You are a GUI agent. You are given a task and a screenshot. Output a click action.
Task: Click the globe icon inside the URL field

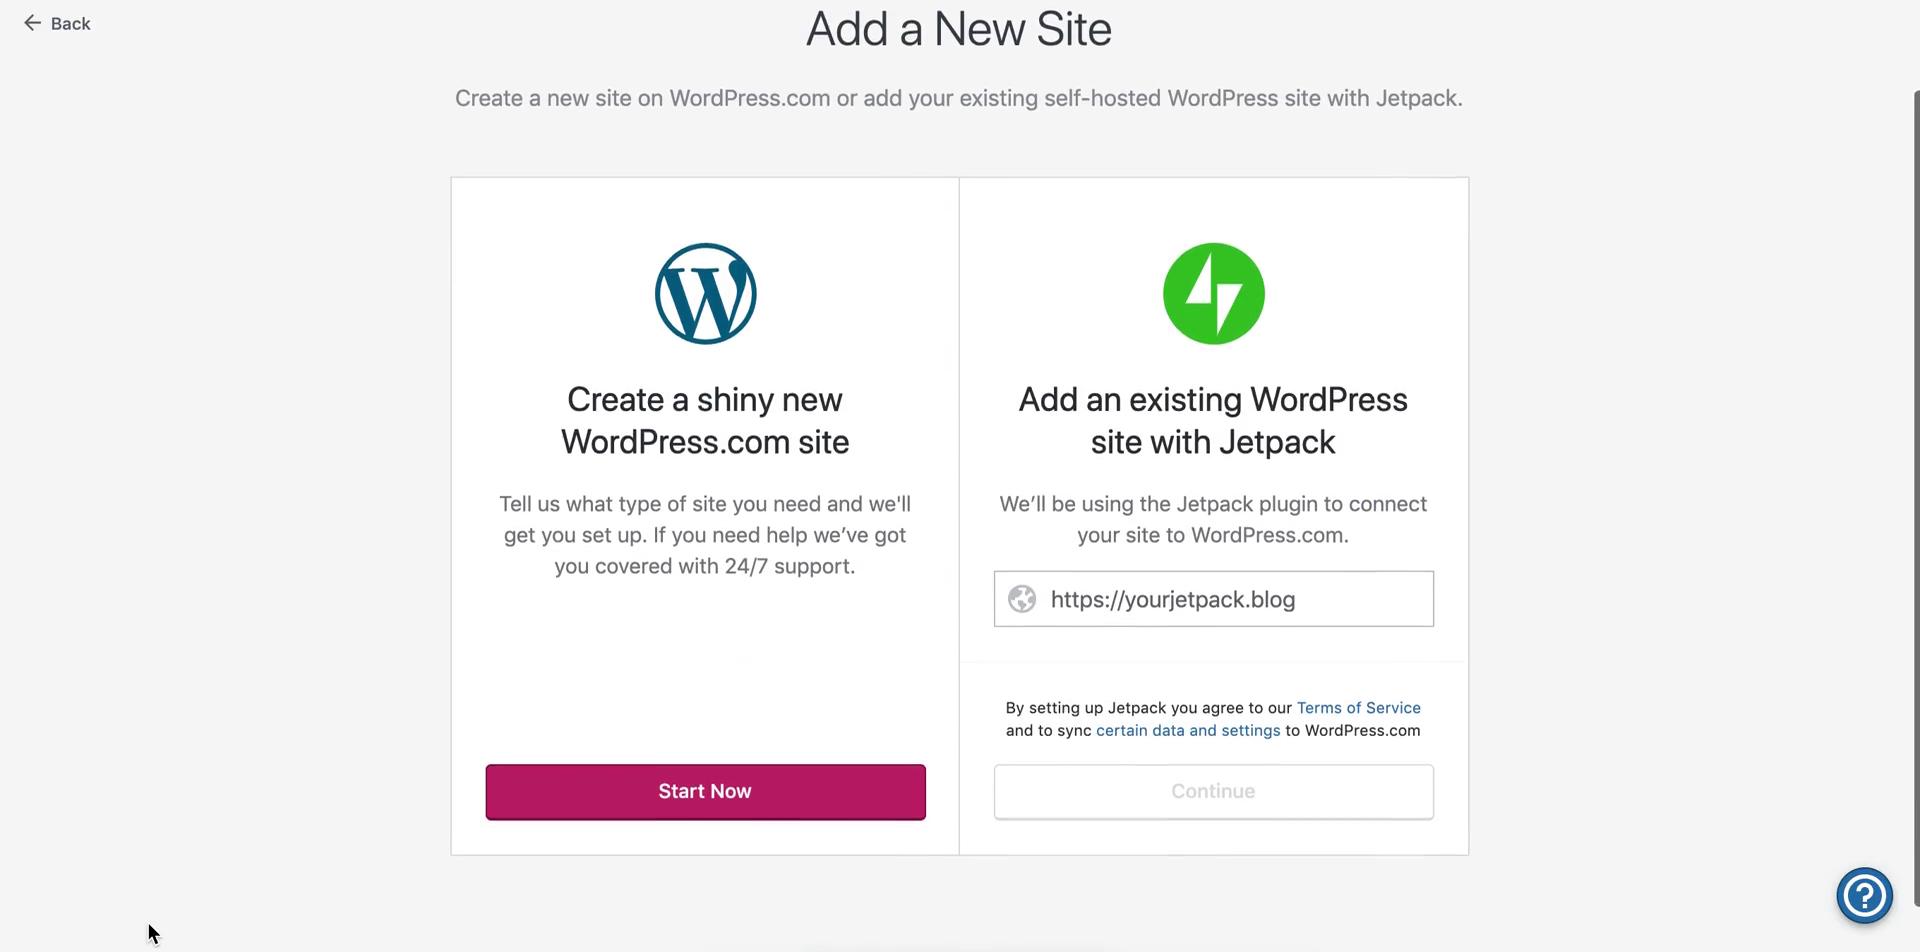click(x=1021, y=599)
